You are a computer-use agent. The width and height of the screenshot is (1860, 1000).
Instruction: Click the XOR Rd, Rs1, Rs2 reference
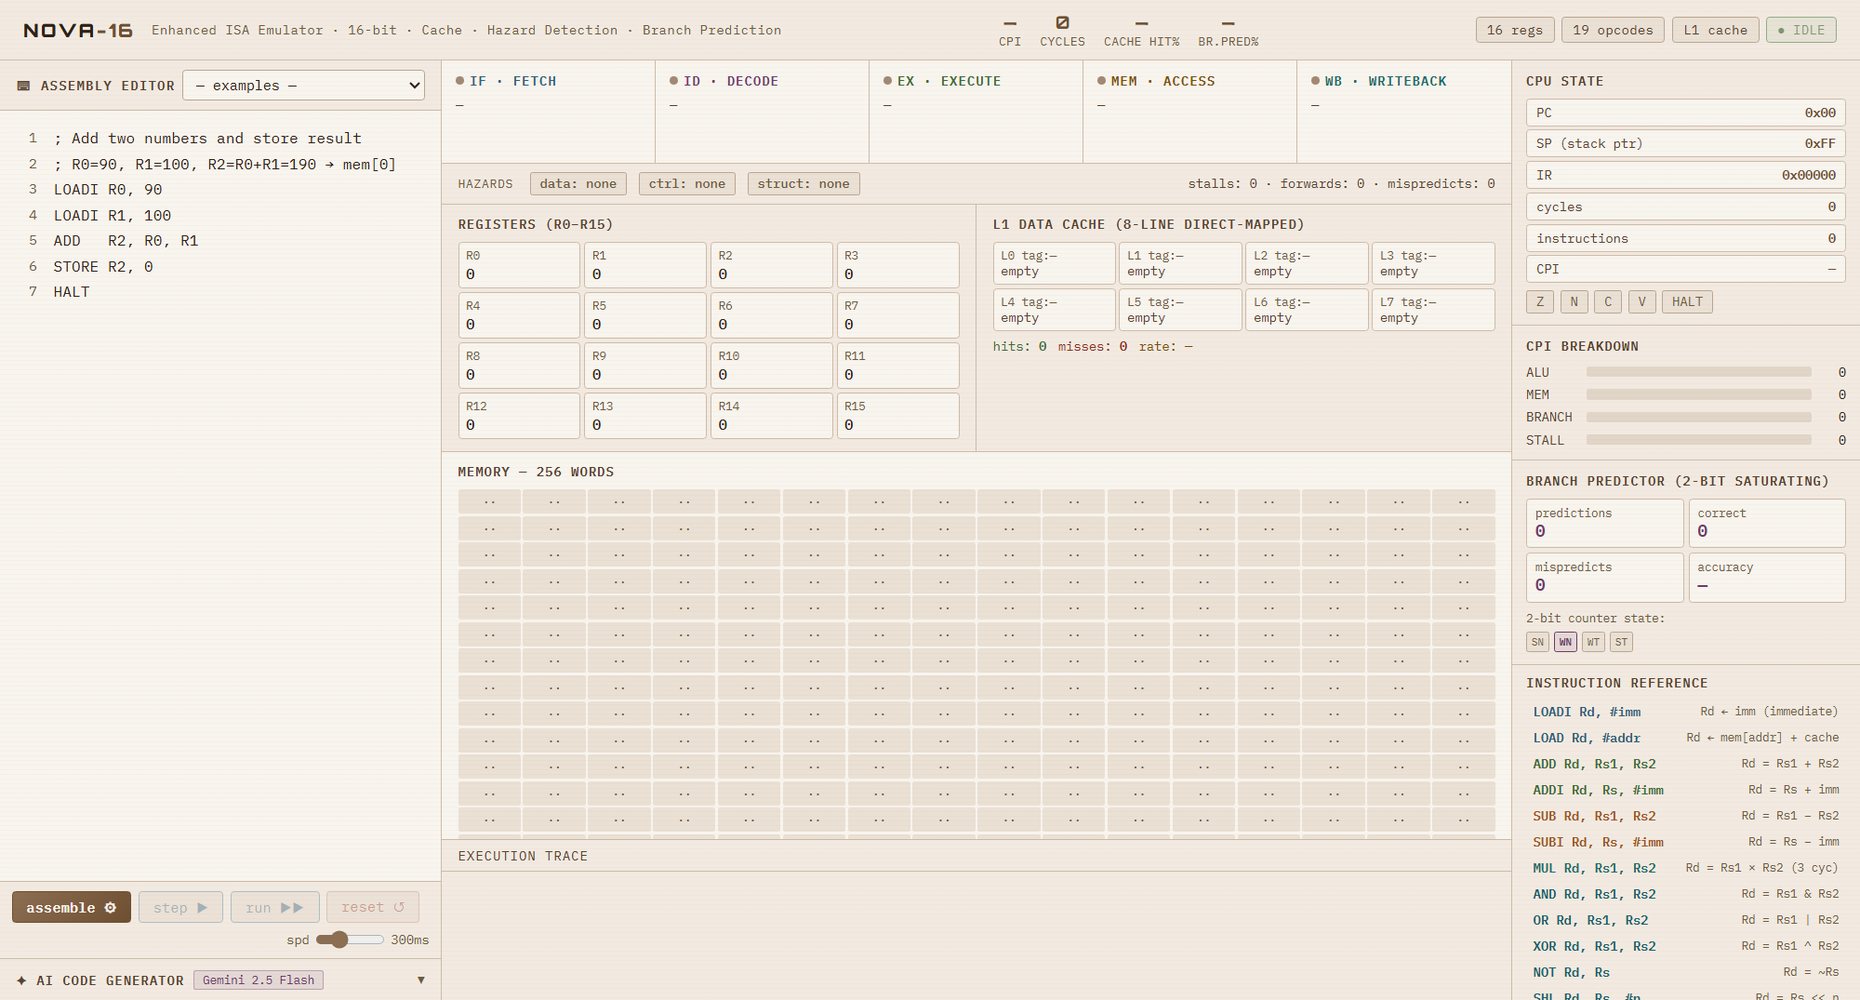pos(1686,946)
